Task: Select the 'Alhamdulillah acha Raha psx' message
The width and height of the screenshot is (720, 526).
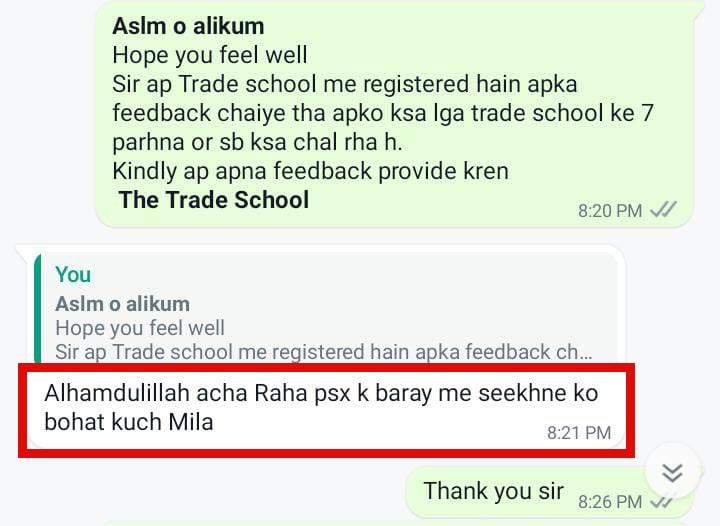Action: [326, 410]
